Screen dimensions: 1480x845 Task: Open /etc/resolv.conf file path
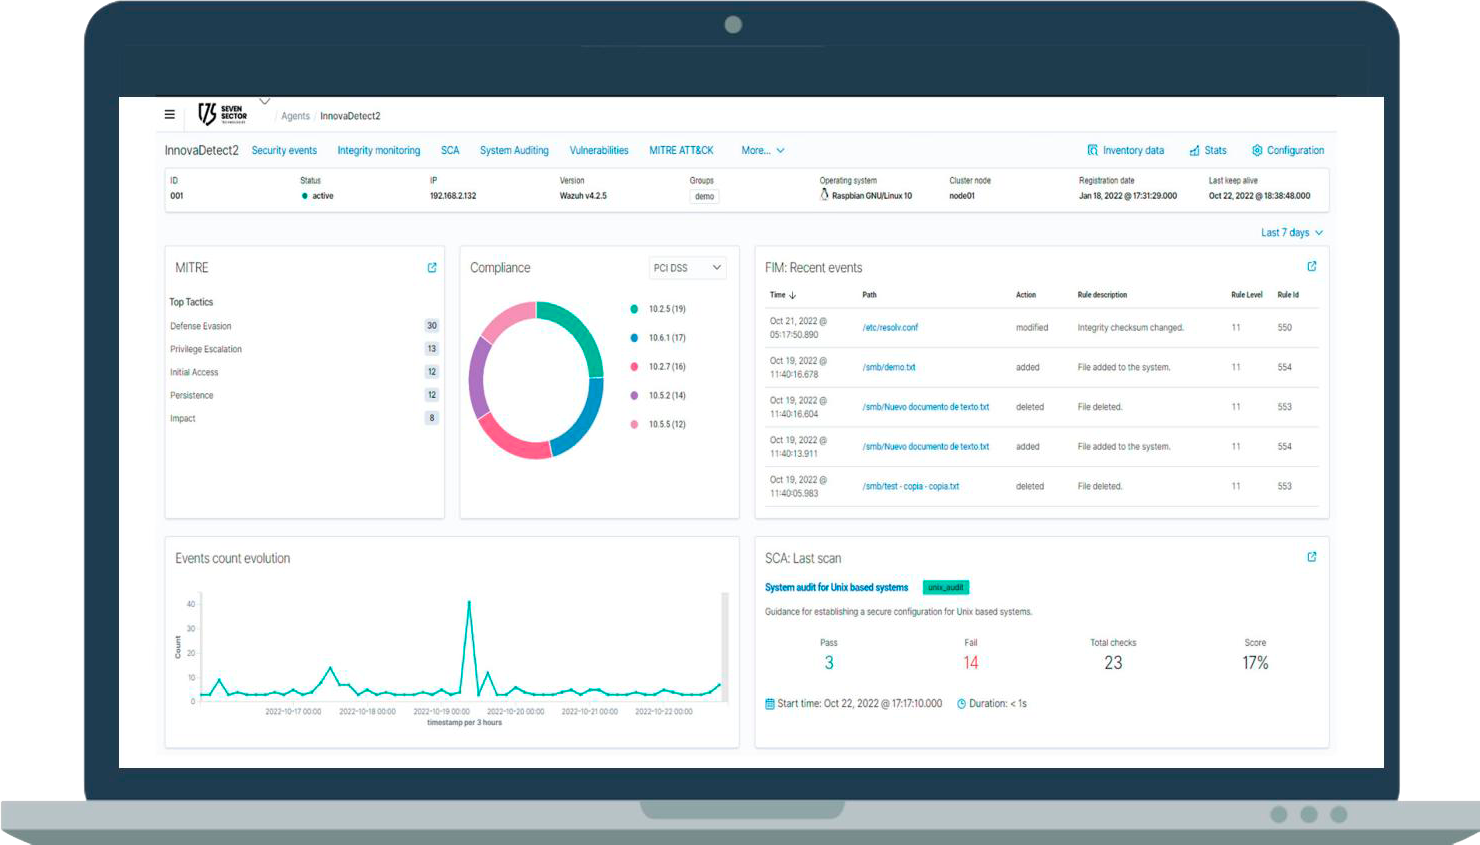click(890, 328)
